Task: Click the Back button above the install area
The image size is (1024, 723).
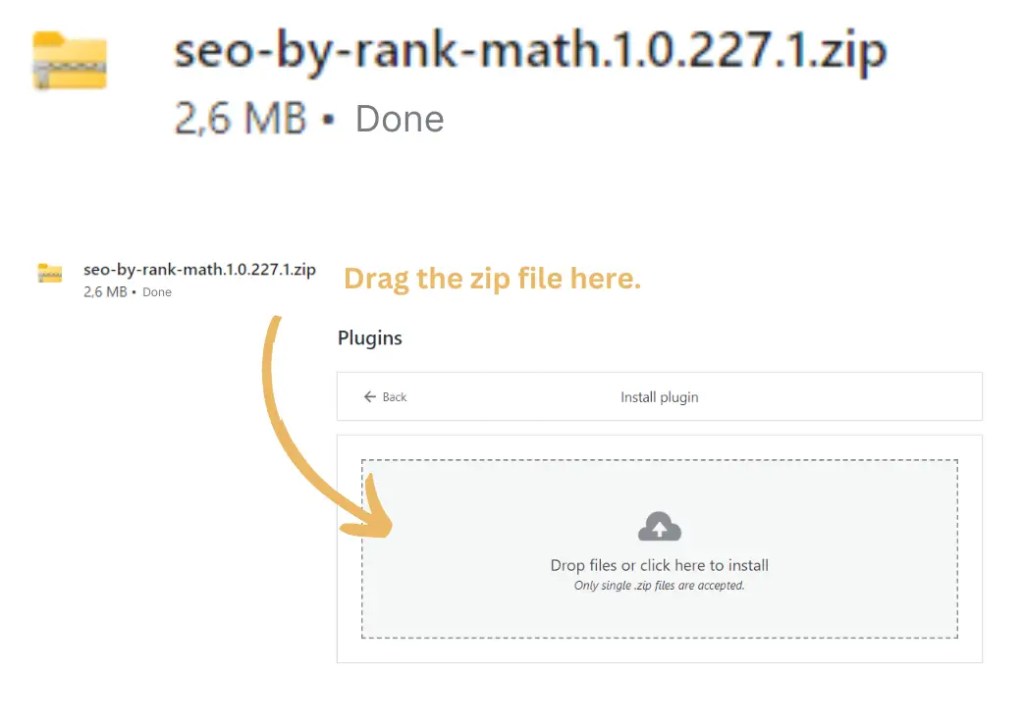Action: tap(385, 396)
